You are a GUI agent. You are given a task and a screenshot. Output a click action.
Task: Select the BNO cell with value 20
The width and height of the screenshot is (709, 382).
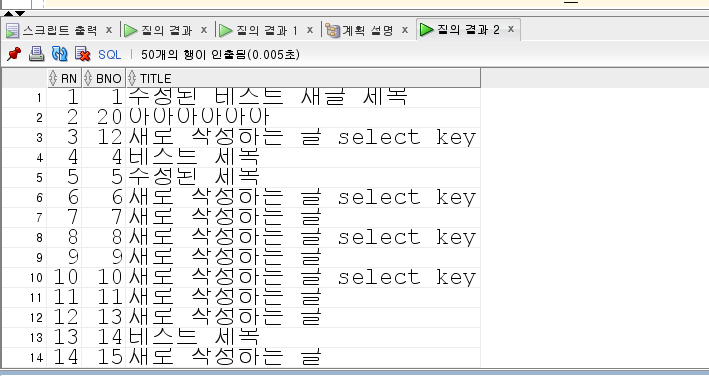[x=104, y=117]
